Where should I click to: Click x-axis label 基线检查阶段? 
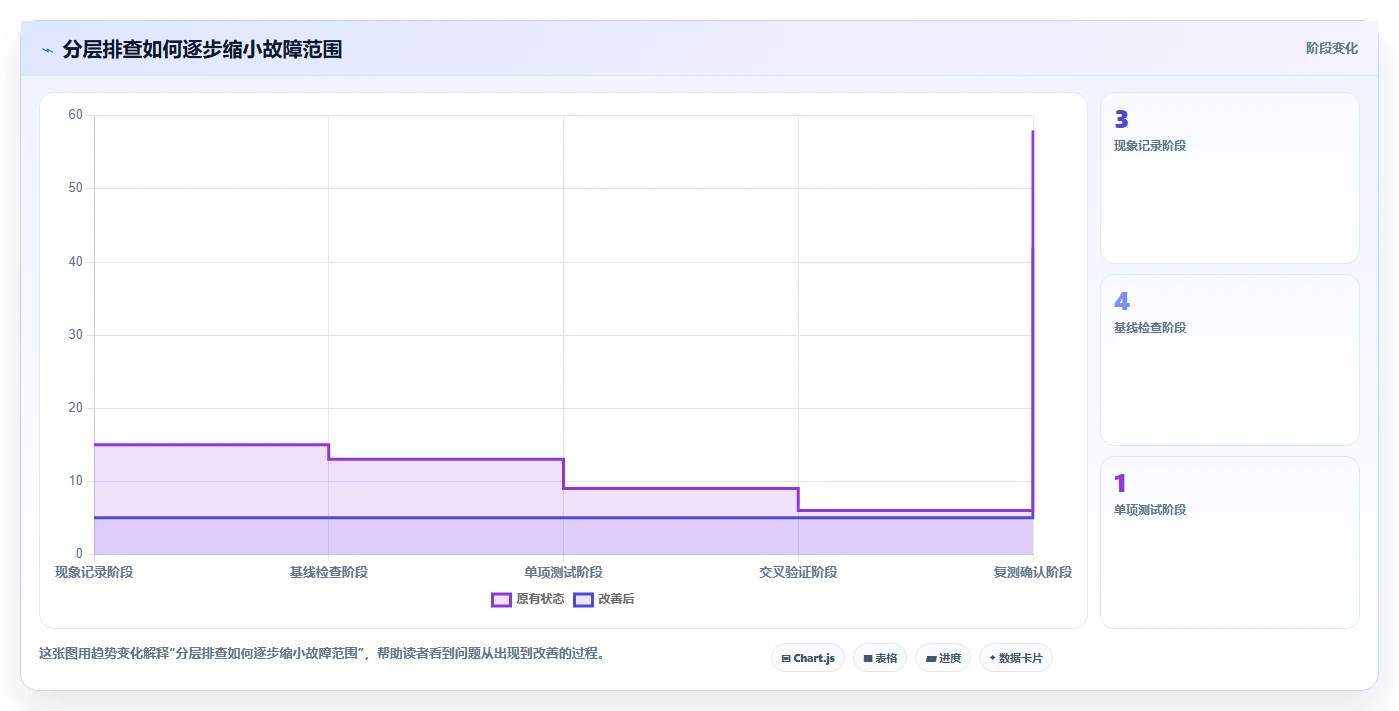[x=329, y=572]
